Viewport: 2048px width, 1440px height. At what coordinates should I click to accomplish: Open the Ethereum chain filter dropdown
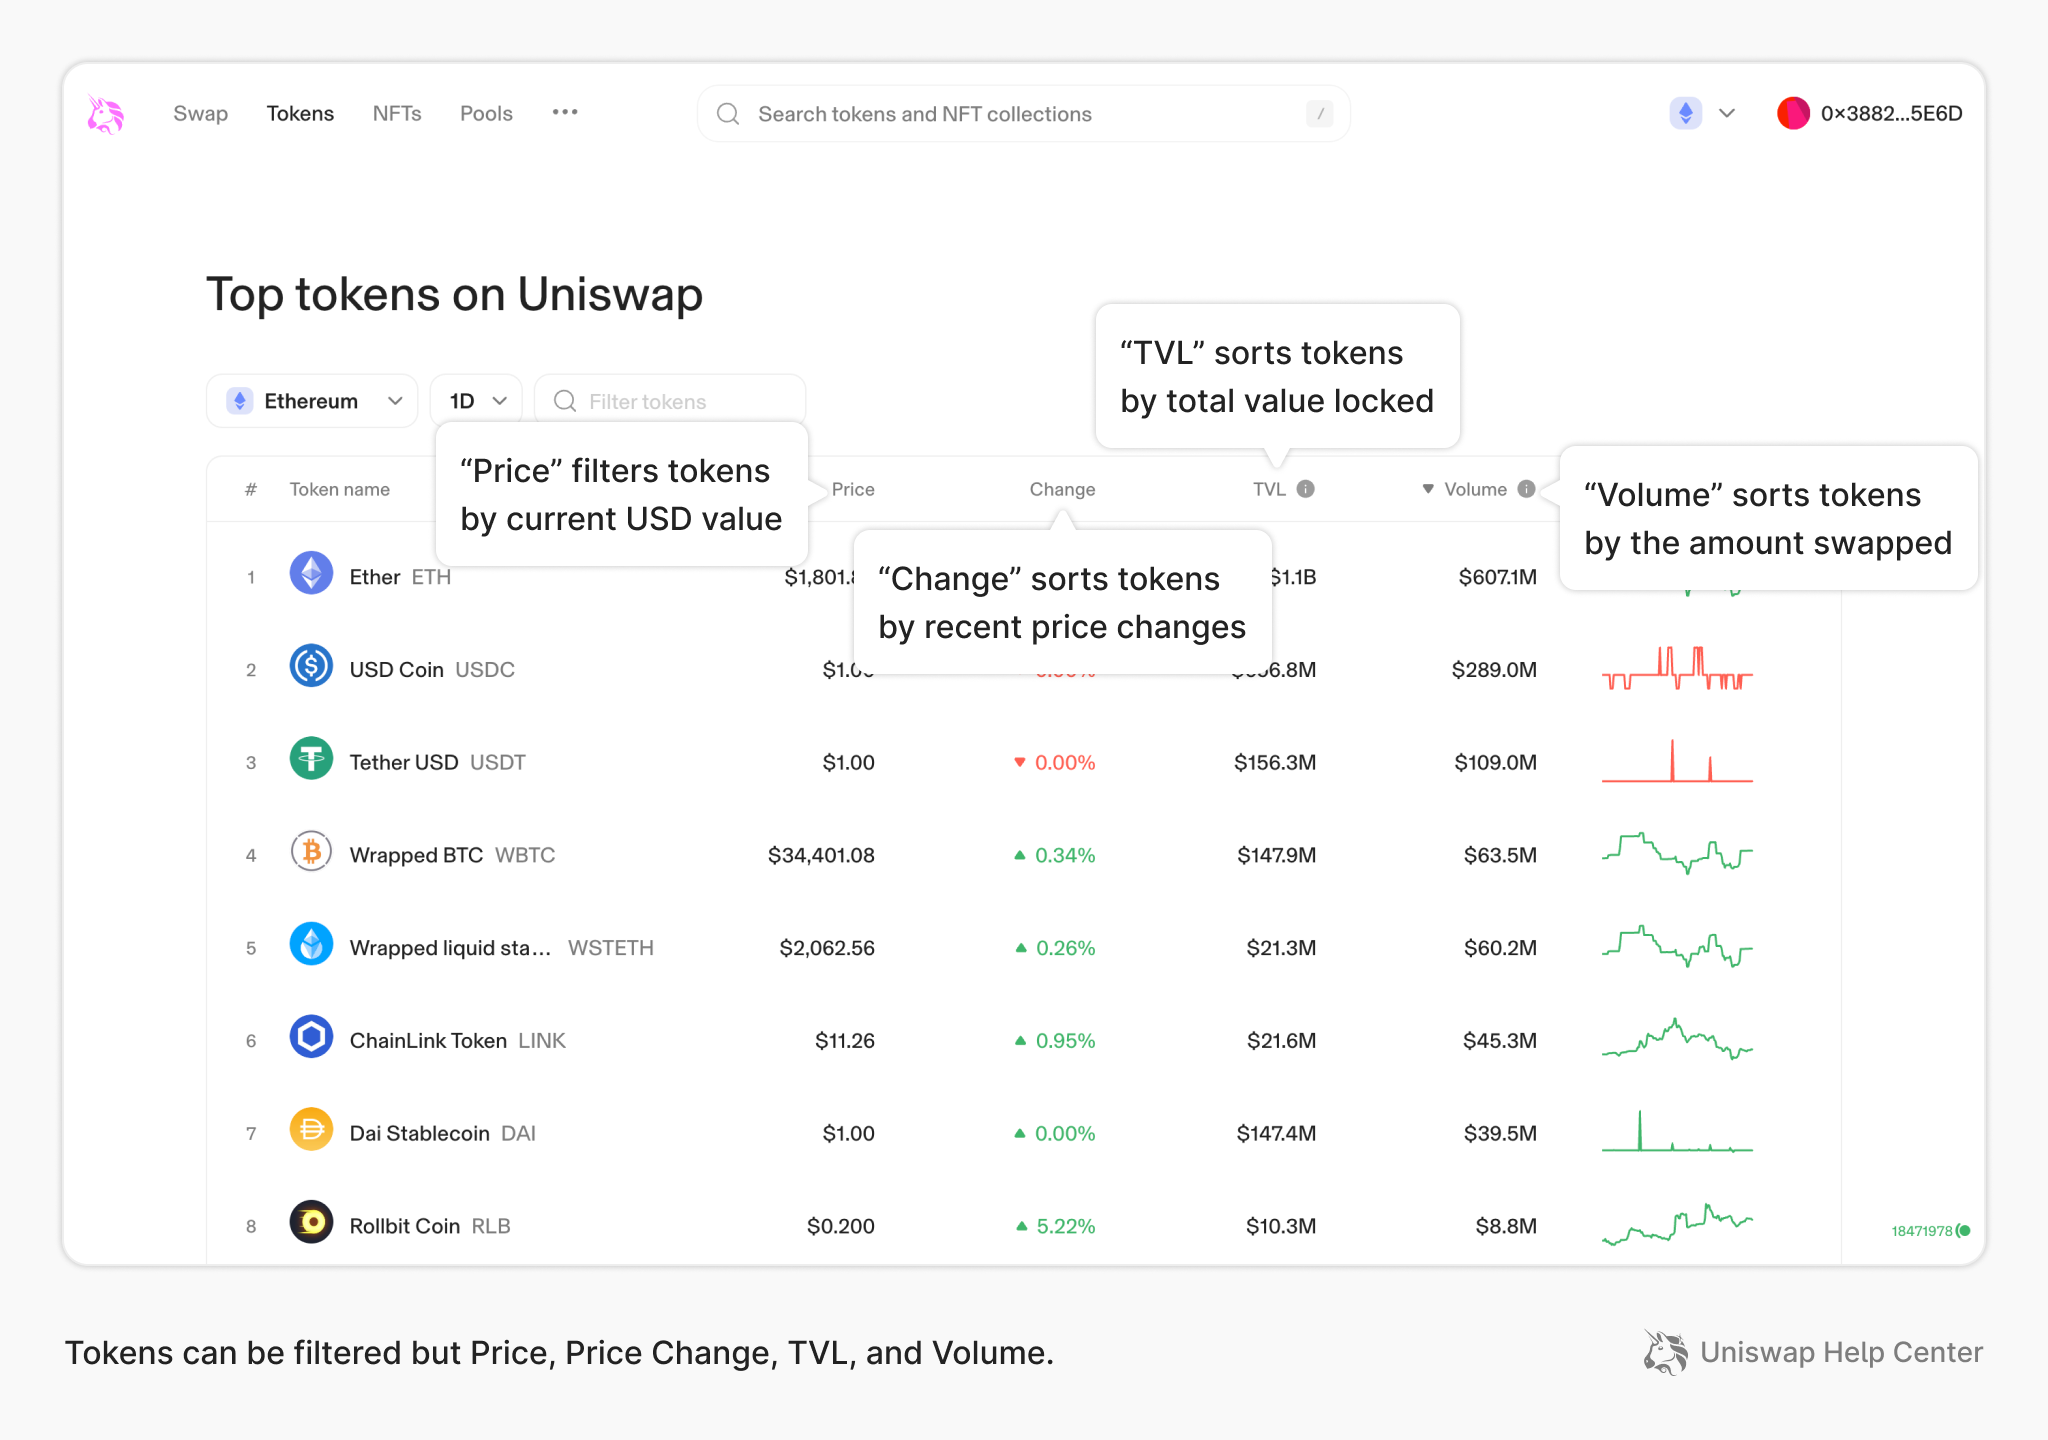pyautogui.click(x=312, y=401)
